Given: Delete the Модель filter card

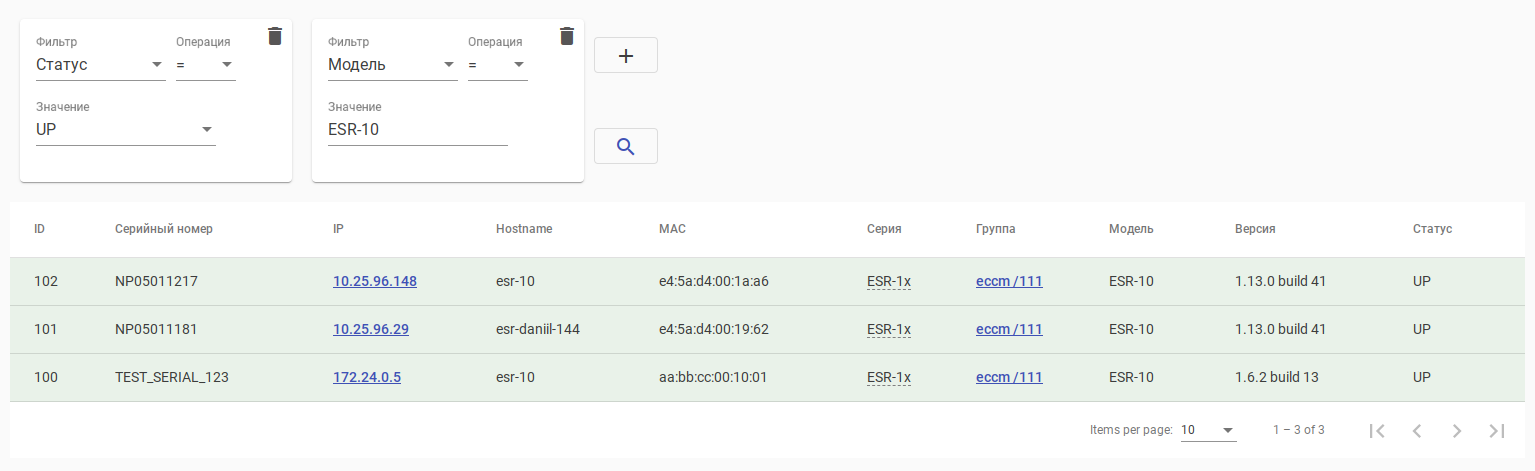Looking at the screenshot, I should (567, 36).
